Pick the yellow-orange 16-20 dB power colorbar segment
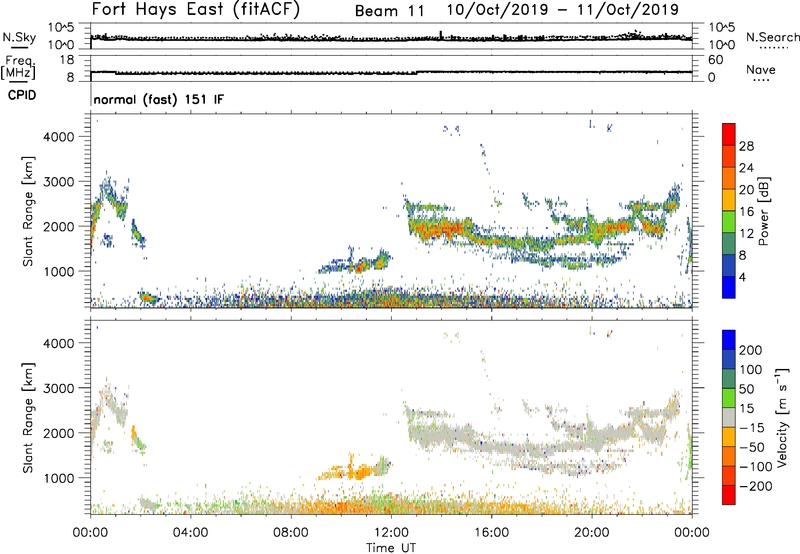Image resolution: width=800 pixels, height=554 pixels. [729, 199]
